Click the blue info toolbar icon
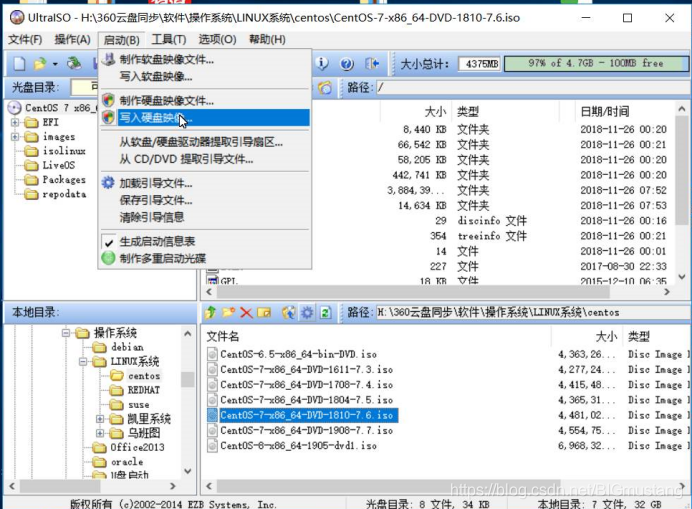 [x=323, y=64]
